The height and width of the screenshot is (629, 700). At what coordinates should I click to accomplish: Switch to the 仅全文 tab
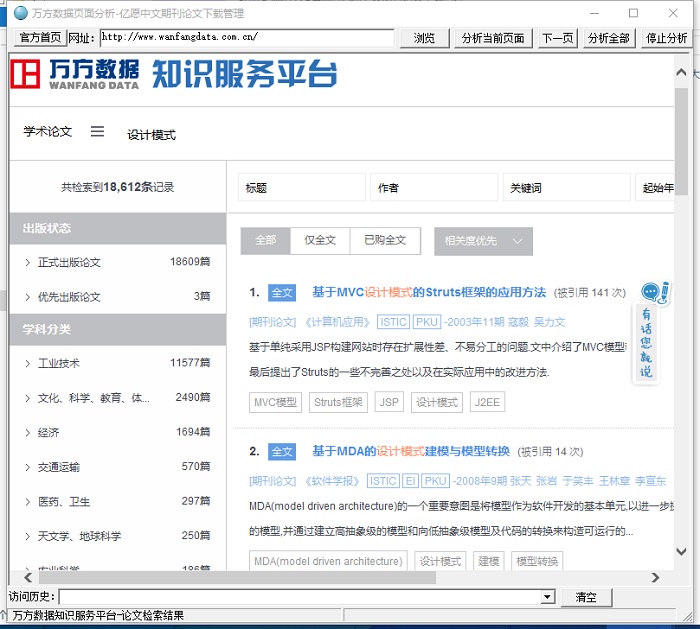320,241
